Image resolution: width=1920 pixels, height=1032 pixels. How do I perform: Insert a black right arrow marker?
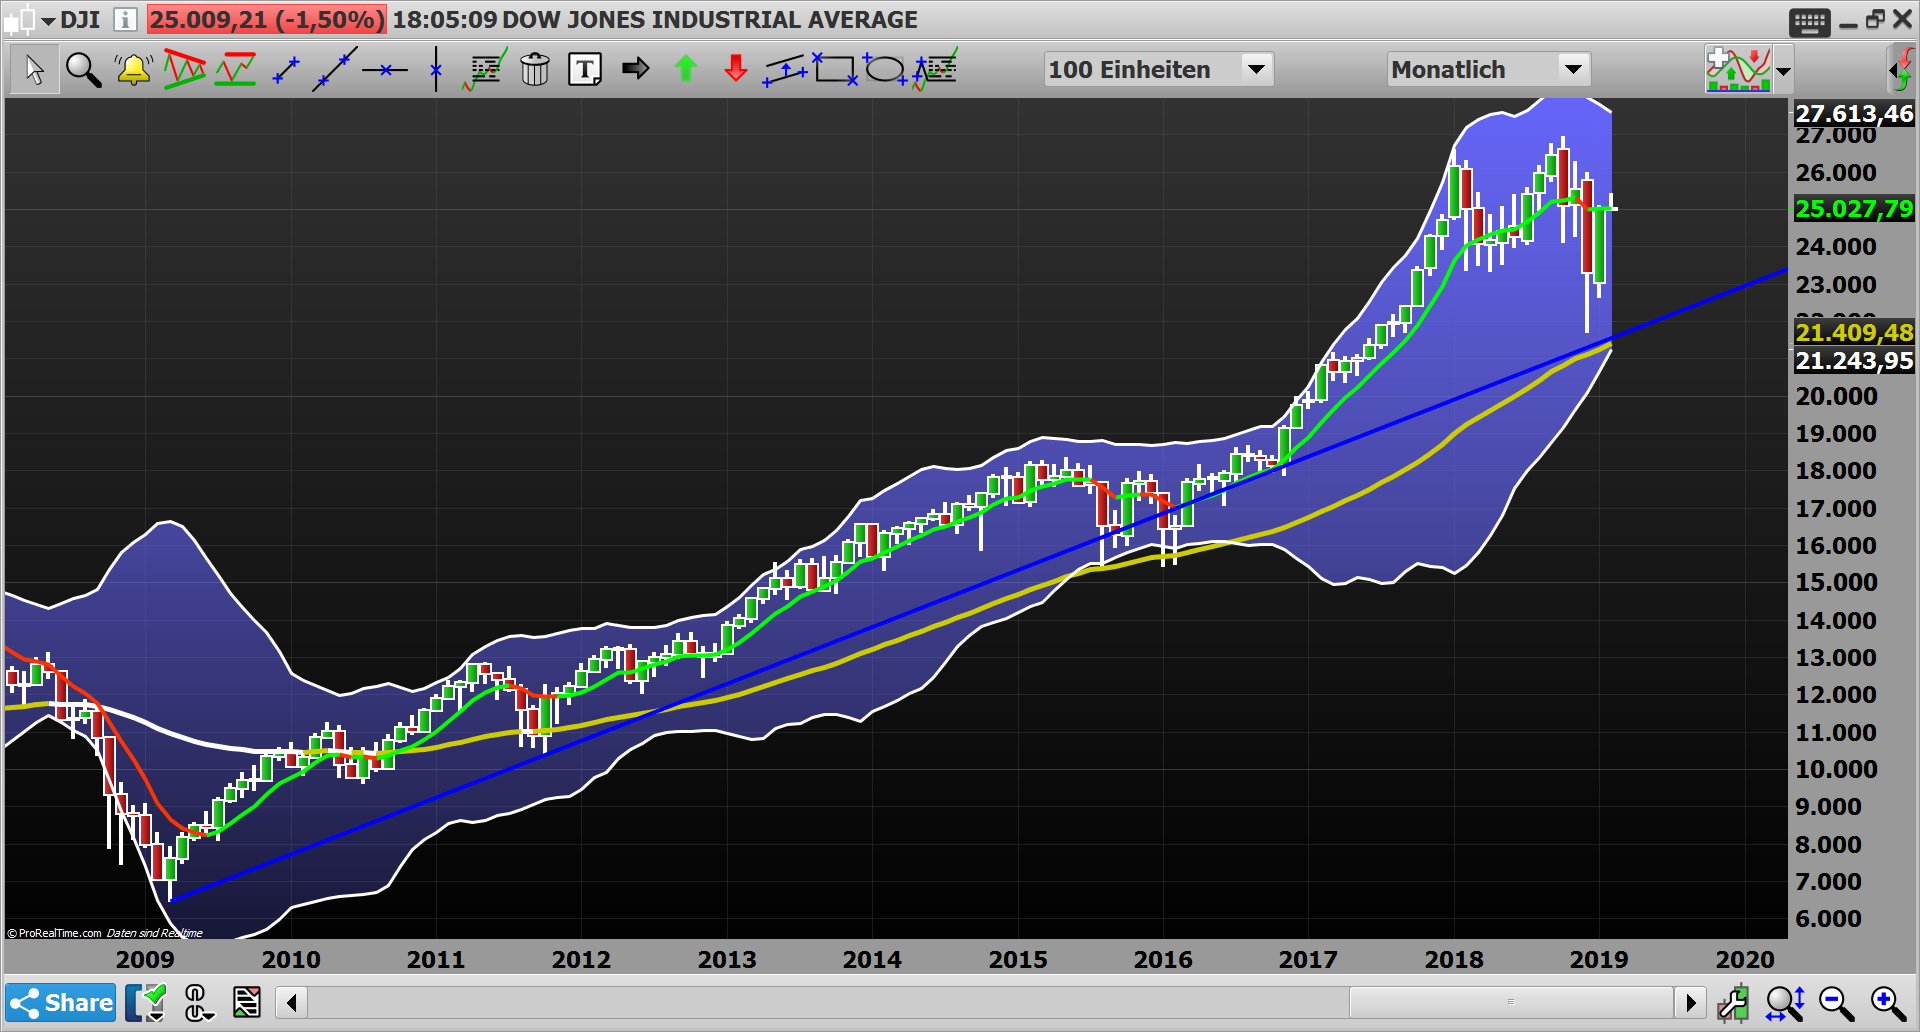click(x=635, y=69)
